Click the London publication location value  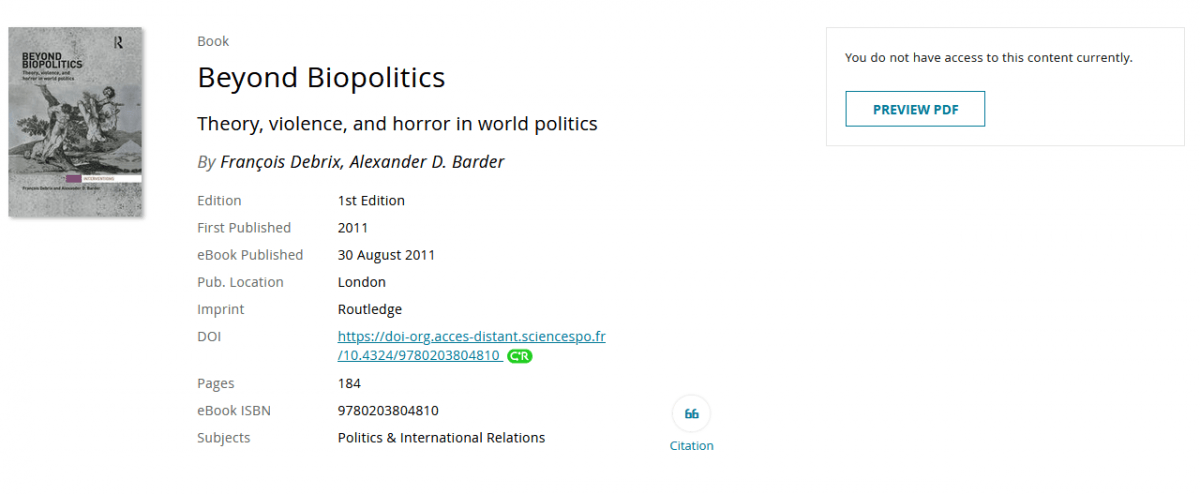362,282
